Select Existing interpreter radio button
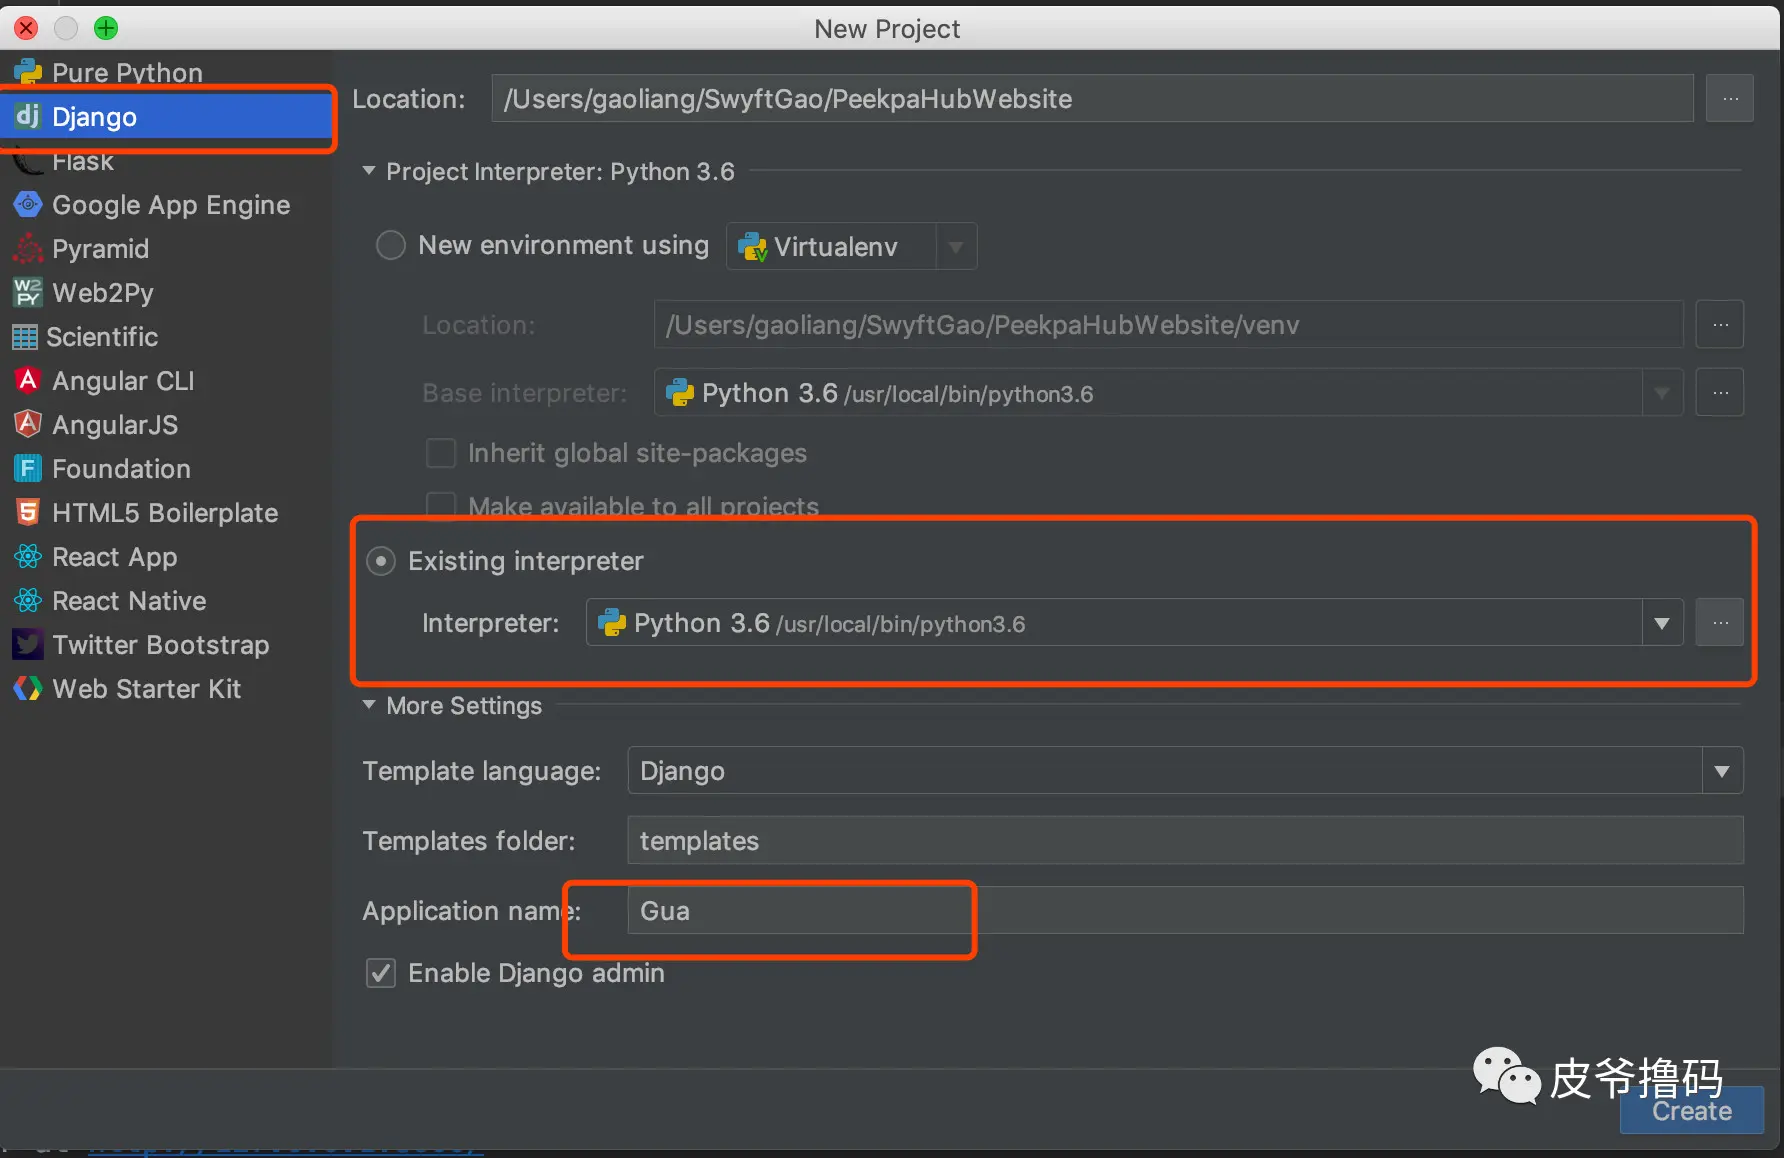The image size is (1784, 1158). pyautogui.click(x=381, y=561)
